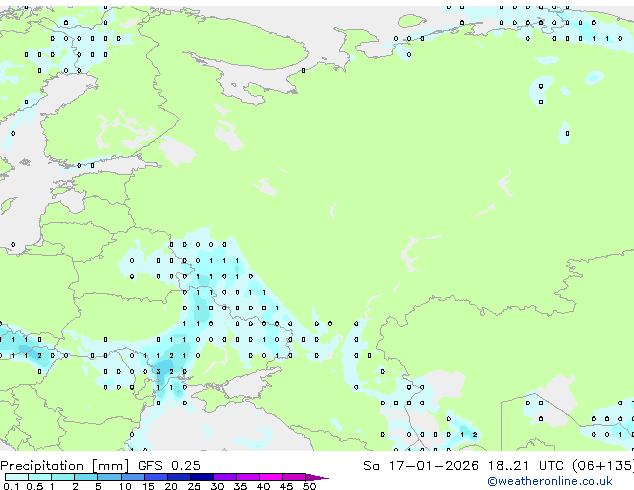The width and height of the screenshot is (634, 490).
Task: Click the legend label '20'
Action: coord(171,486)
